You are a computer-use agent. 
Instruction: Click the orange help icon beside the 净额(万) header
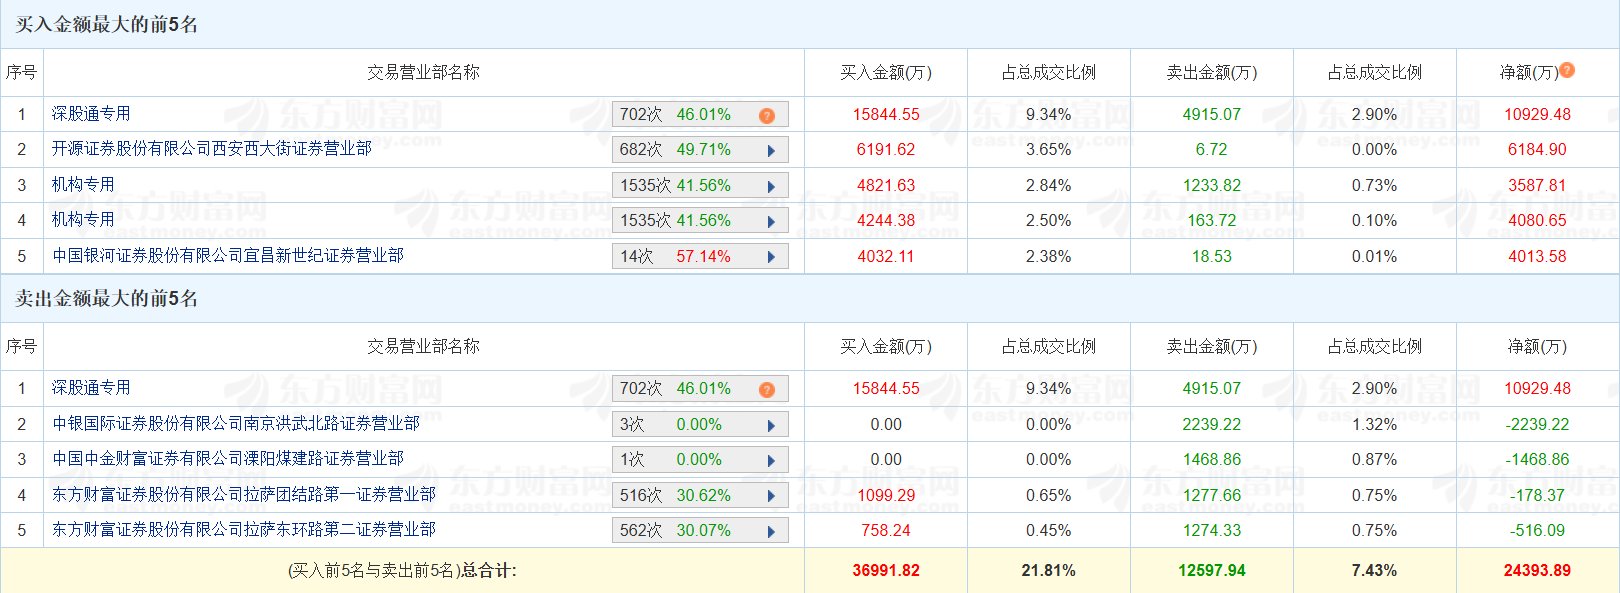pyautogui.click(x=1567, y=70)
